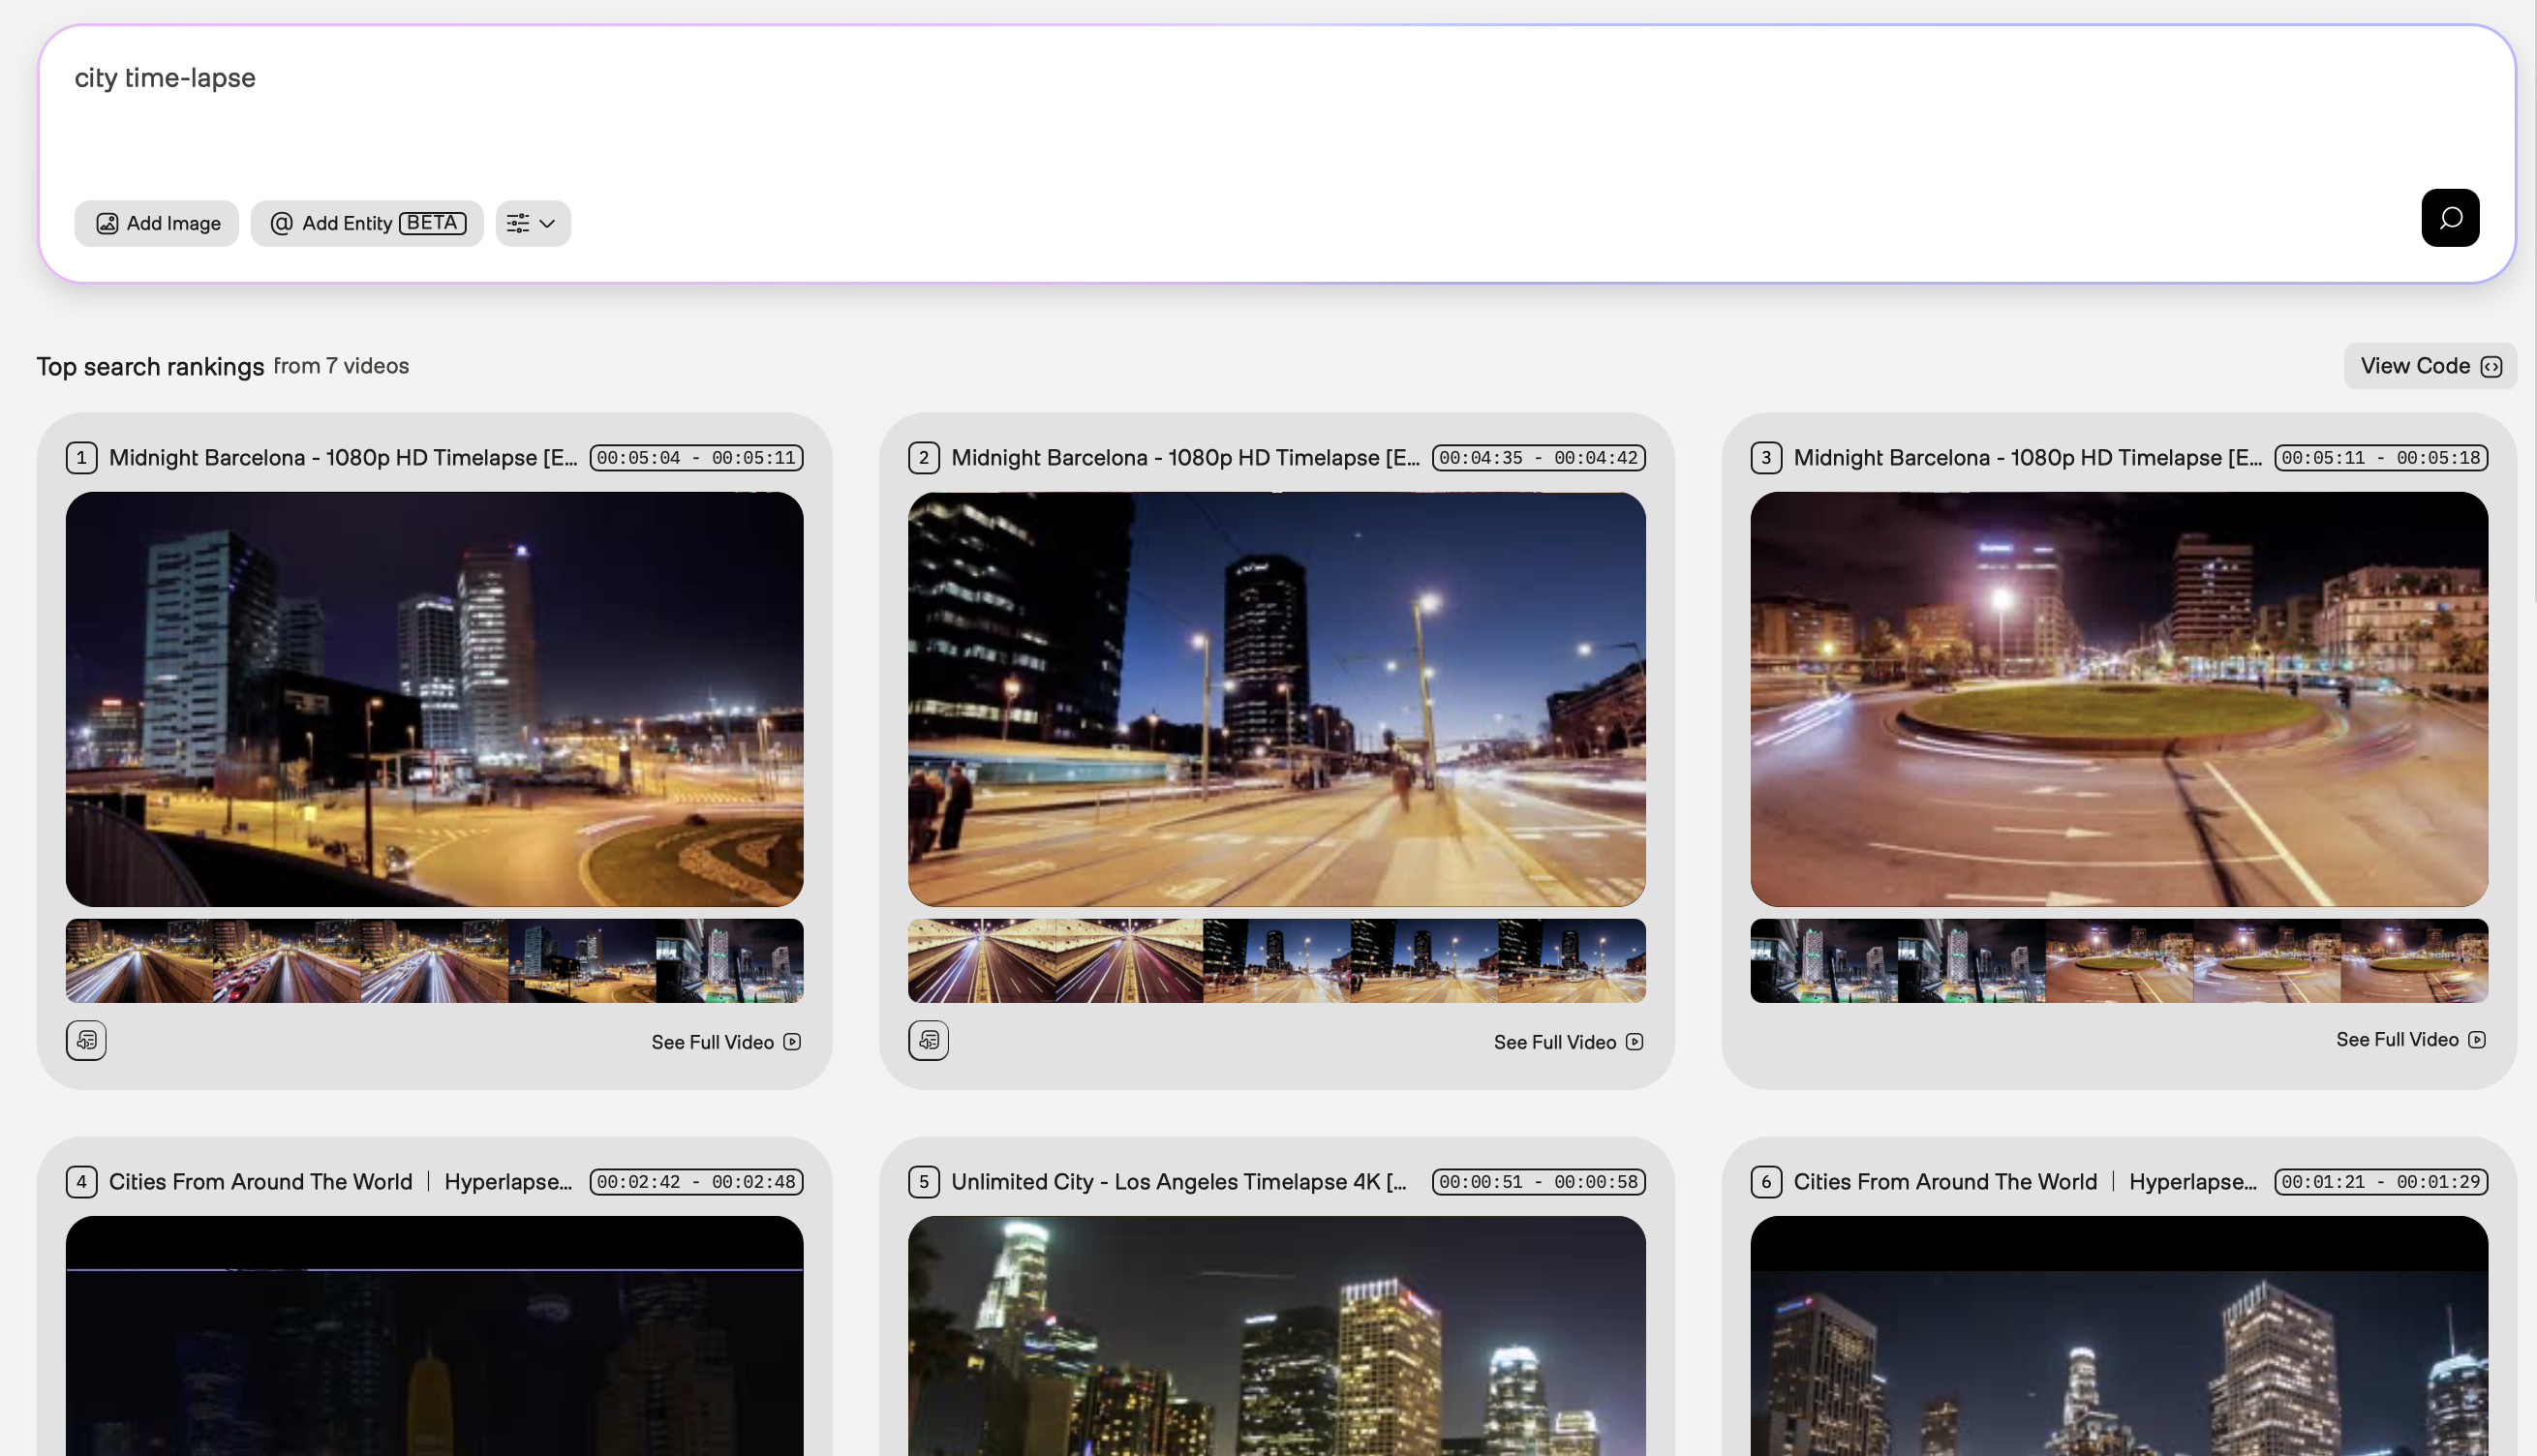Image resolution: width=2537 pixels, height=1456 pixels.
Task: Play the result 1 Barcelona video preview
Action: 434,699
